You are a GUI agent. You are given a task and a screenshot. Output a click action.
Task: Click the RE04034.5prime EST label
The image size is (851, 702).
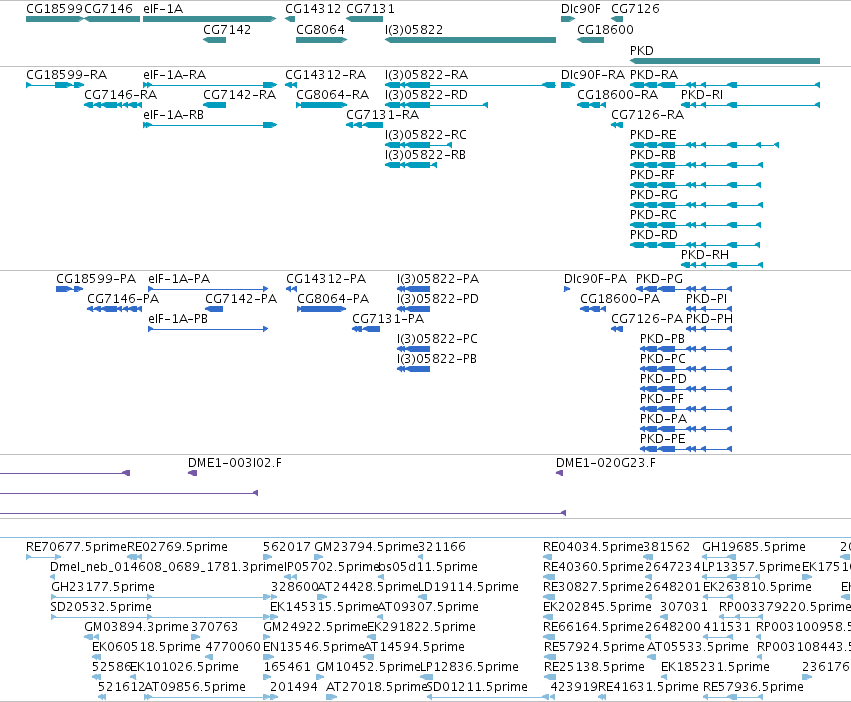coord(593,547)
